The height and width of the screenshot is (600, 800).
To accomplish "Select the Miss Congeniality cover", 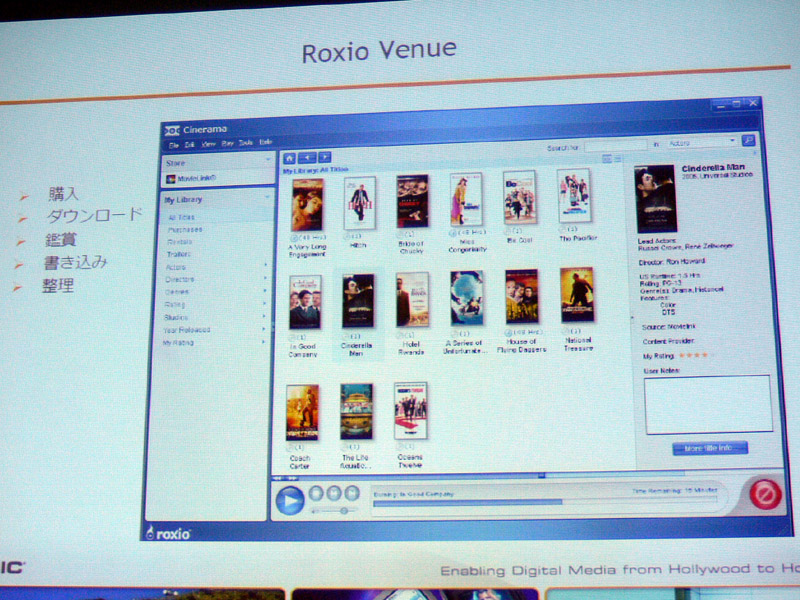I will tap(466, 199).
